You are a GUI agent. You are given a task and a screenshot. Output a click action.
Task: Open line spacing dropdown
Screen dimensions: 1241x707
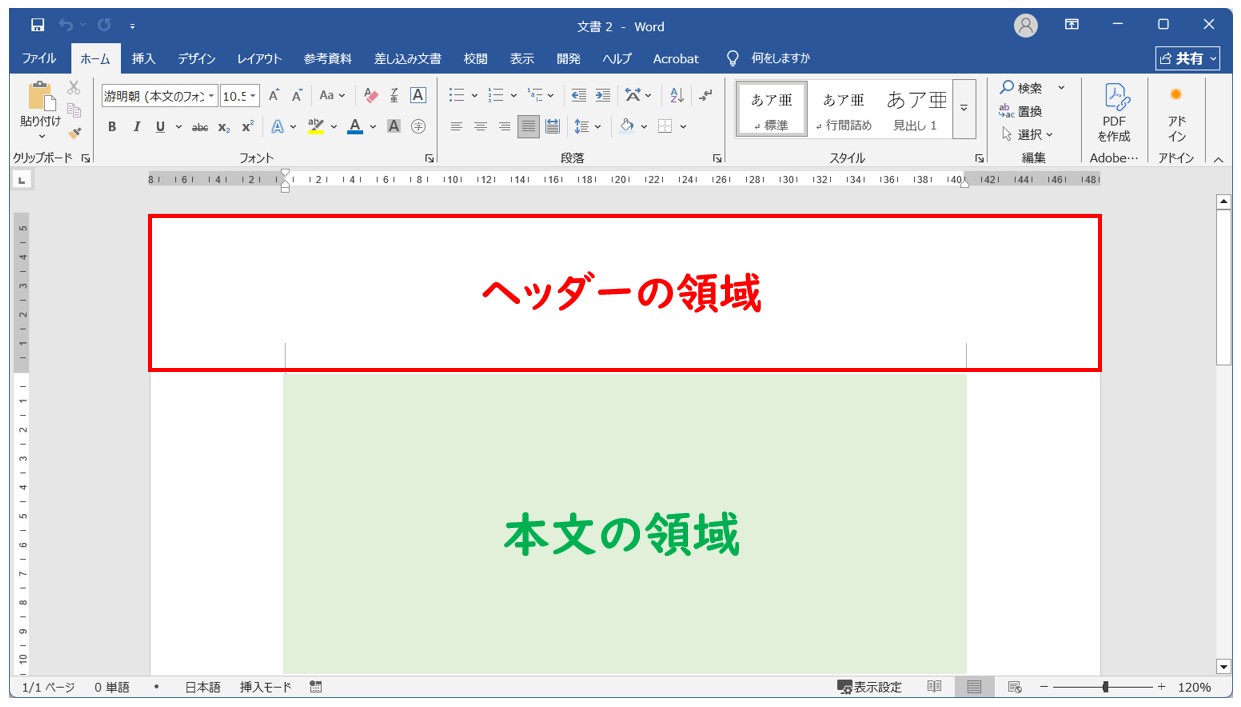click(x=587, y=127)
